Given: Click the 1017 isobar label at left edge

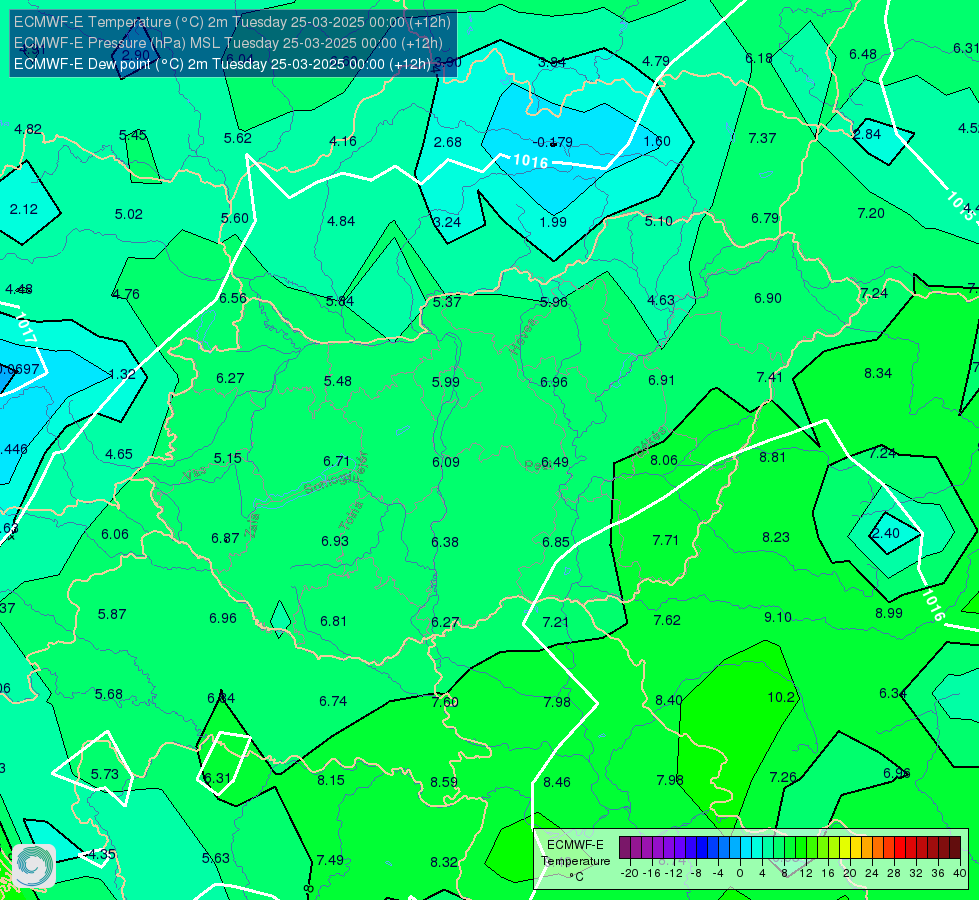Looking at the screenshot, I should coord(25,327).
